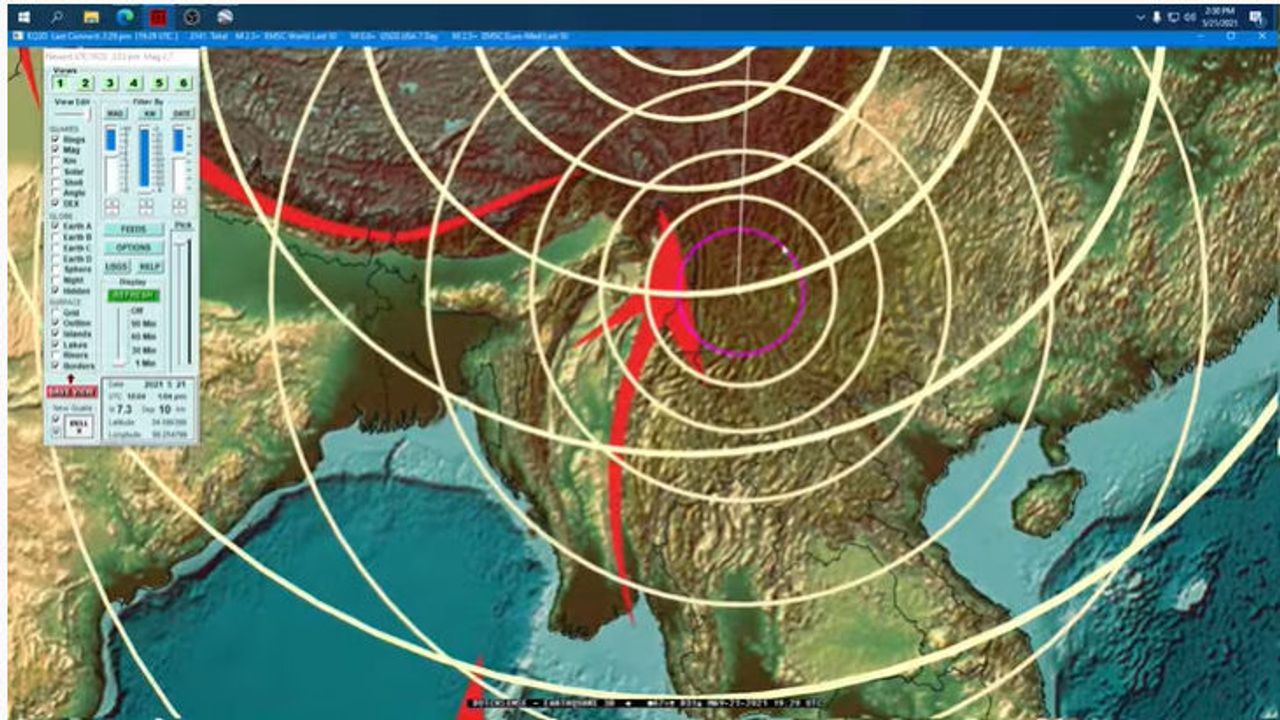Open Microsoft Edge from the taskbar
The height and width of the screenshot is (720, 1280).
tap(125, 17)
